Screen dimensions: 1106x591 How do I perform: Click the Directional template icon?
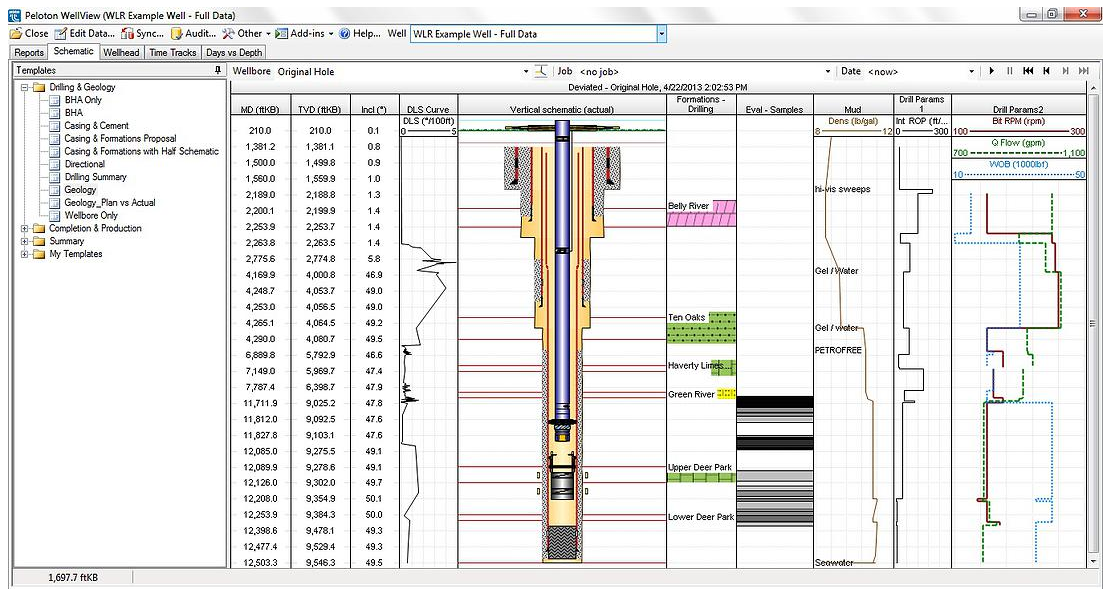[x=54, y=164]
